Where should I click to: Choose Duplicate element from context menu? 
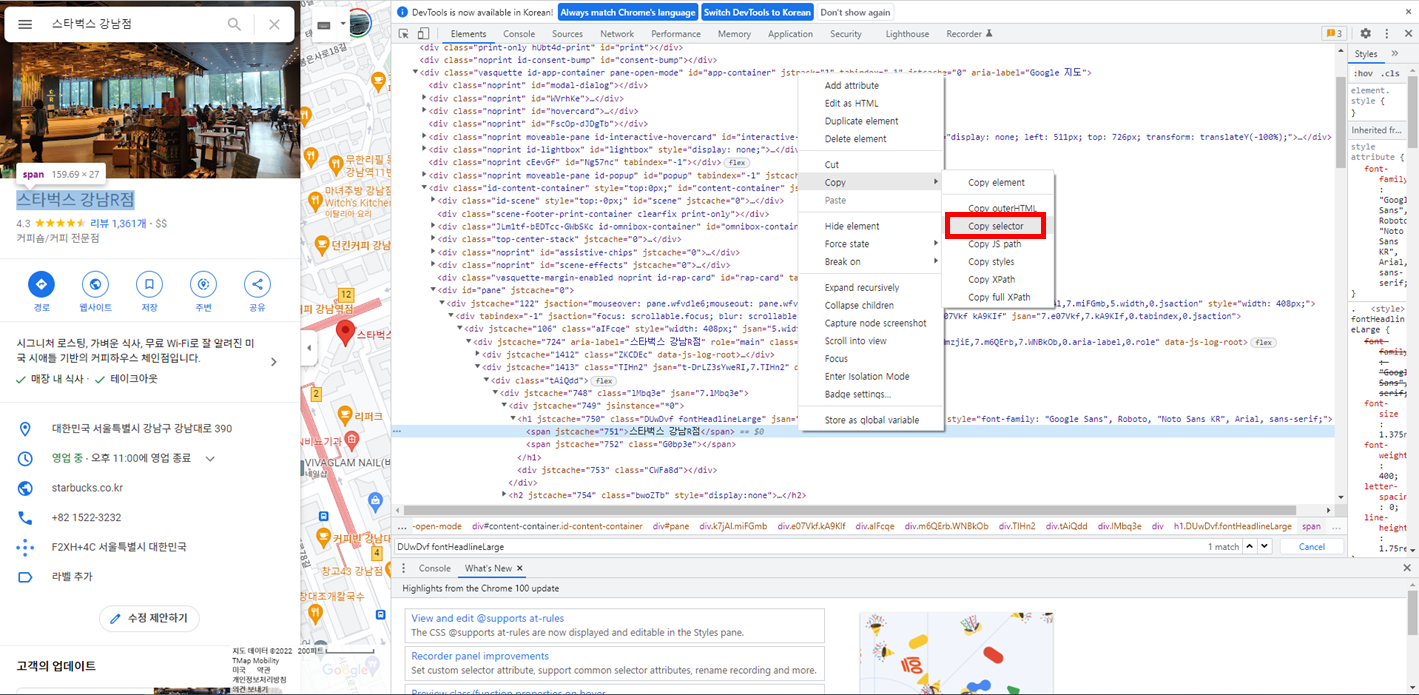point(871,122)
